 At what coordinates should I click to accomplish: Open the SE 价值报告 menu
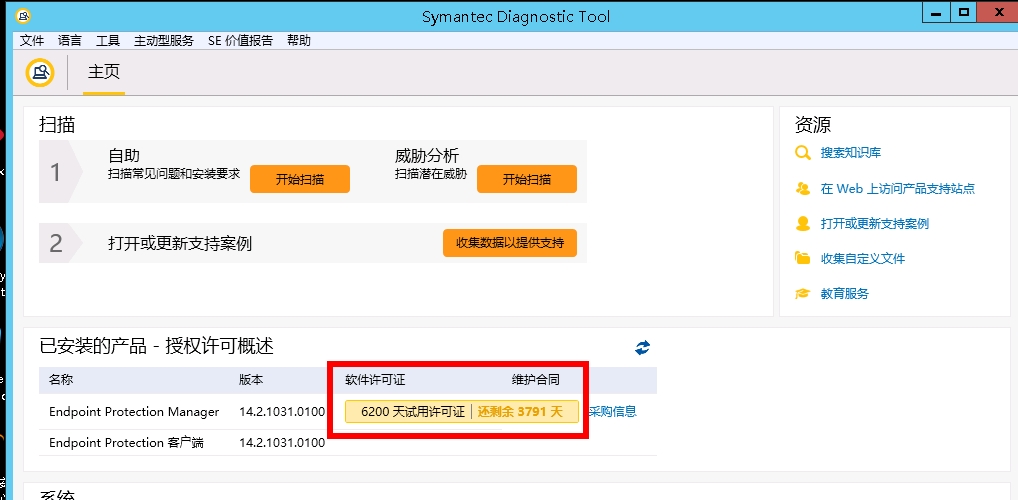240,40
